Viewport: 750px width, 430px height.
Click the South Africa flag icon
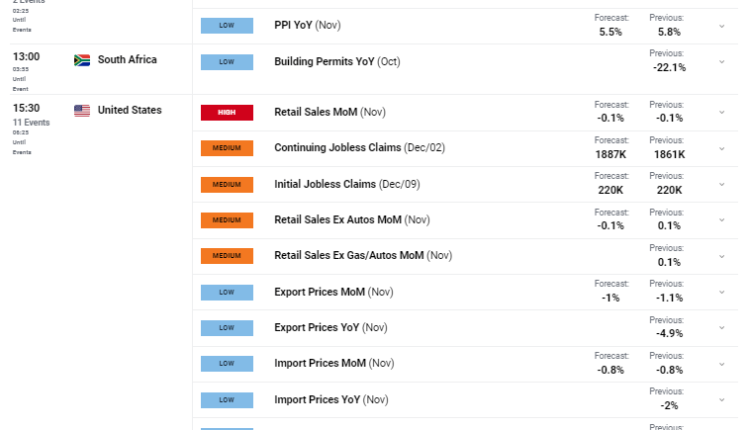82,60
